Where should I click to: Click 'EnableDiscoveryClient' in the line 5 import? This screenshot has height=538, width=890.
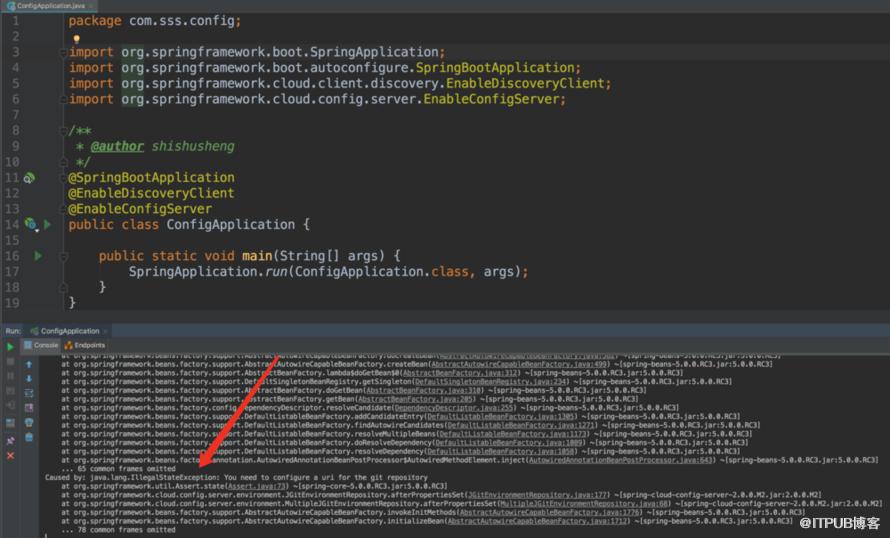point(526,83)
